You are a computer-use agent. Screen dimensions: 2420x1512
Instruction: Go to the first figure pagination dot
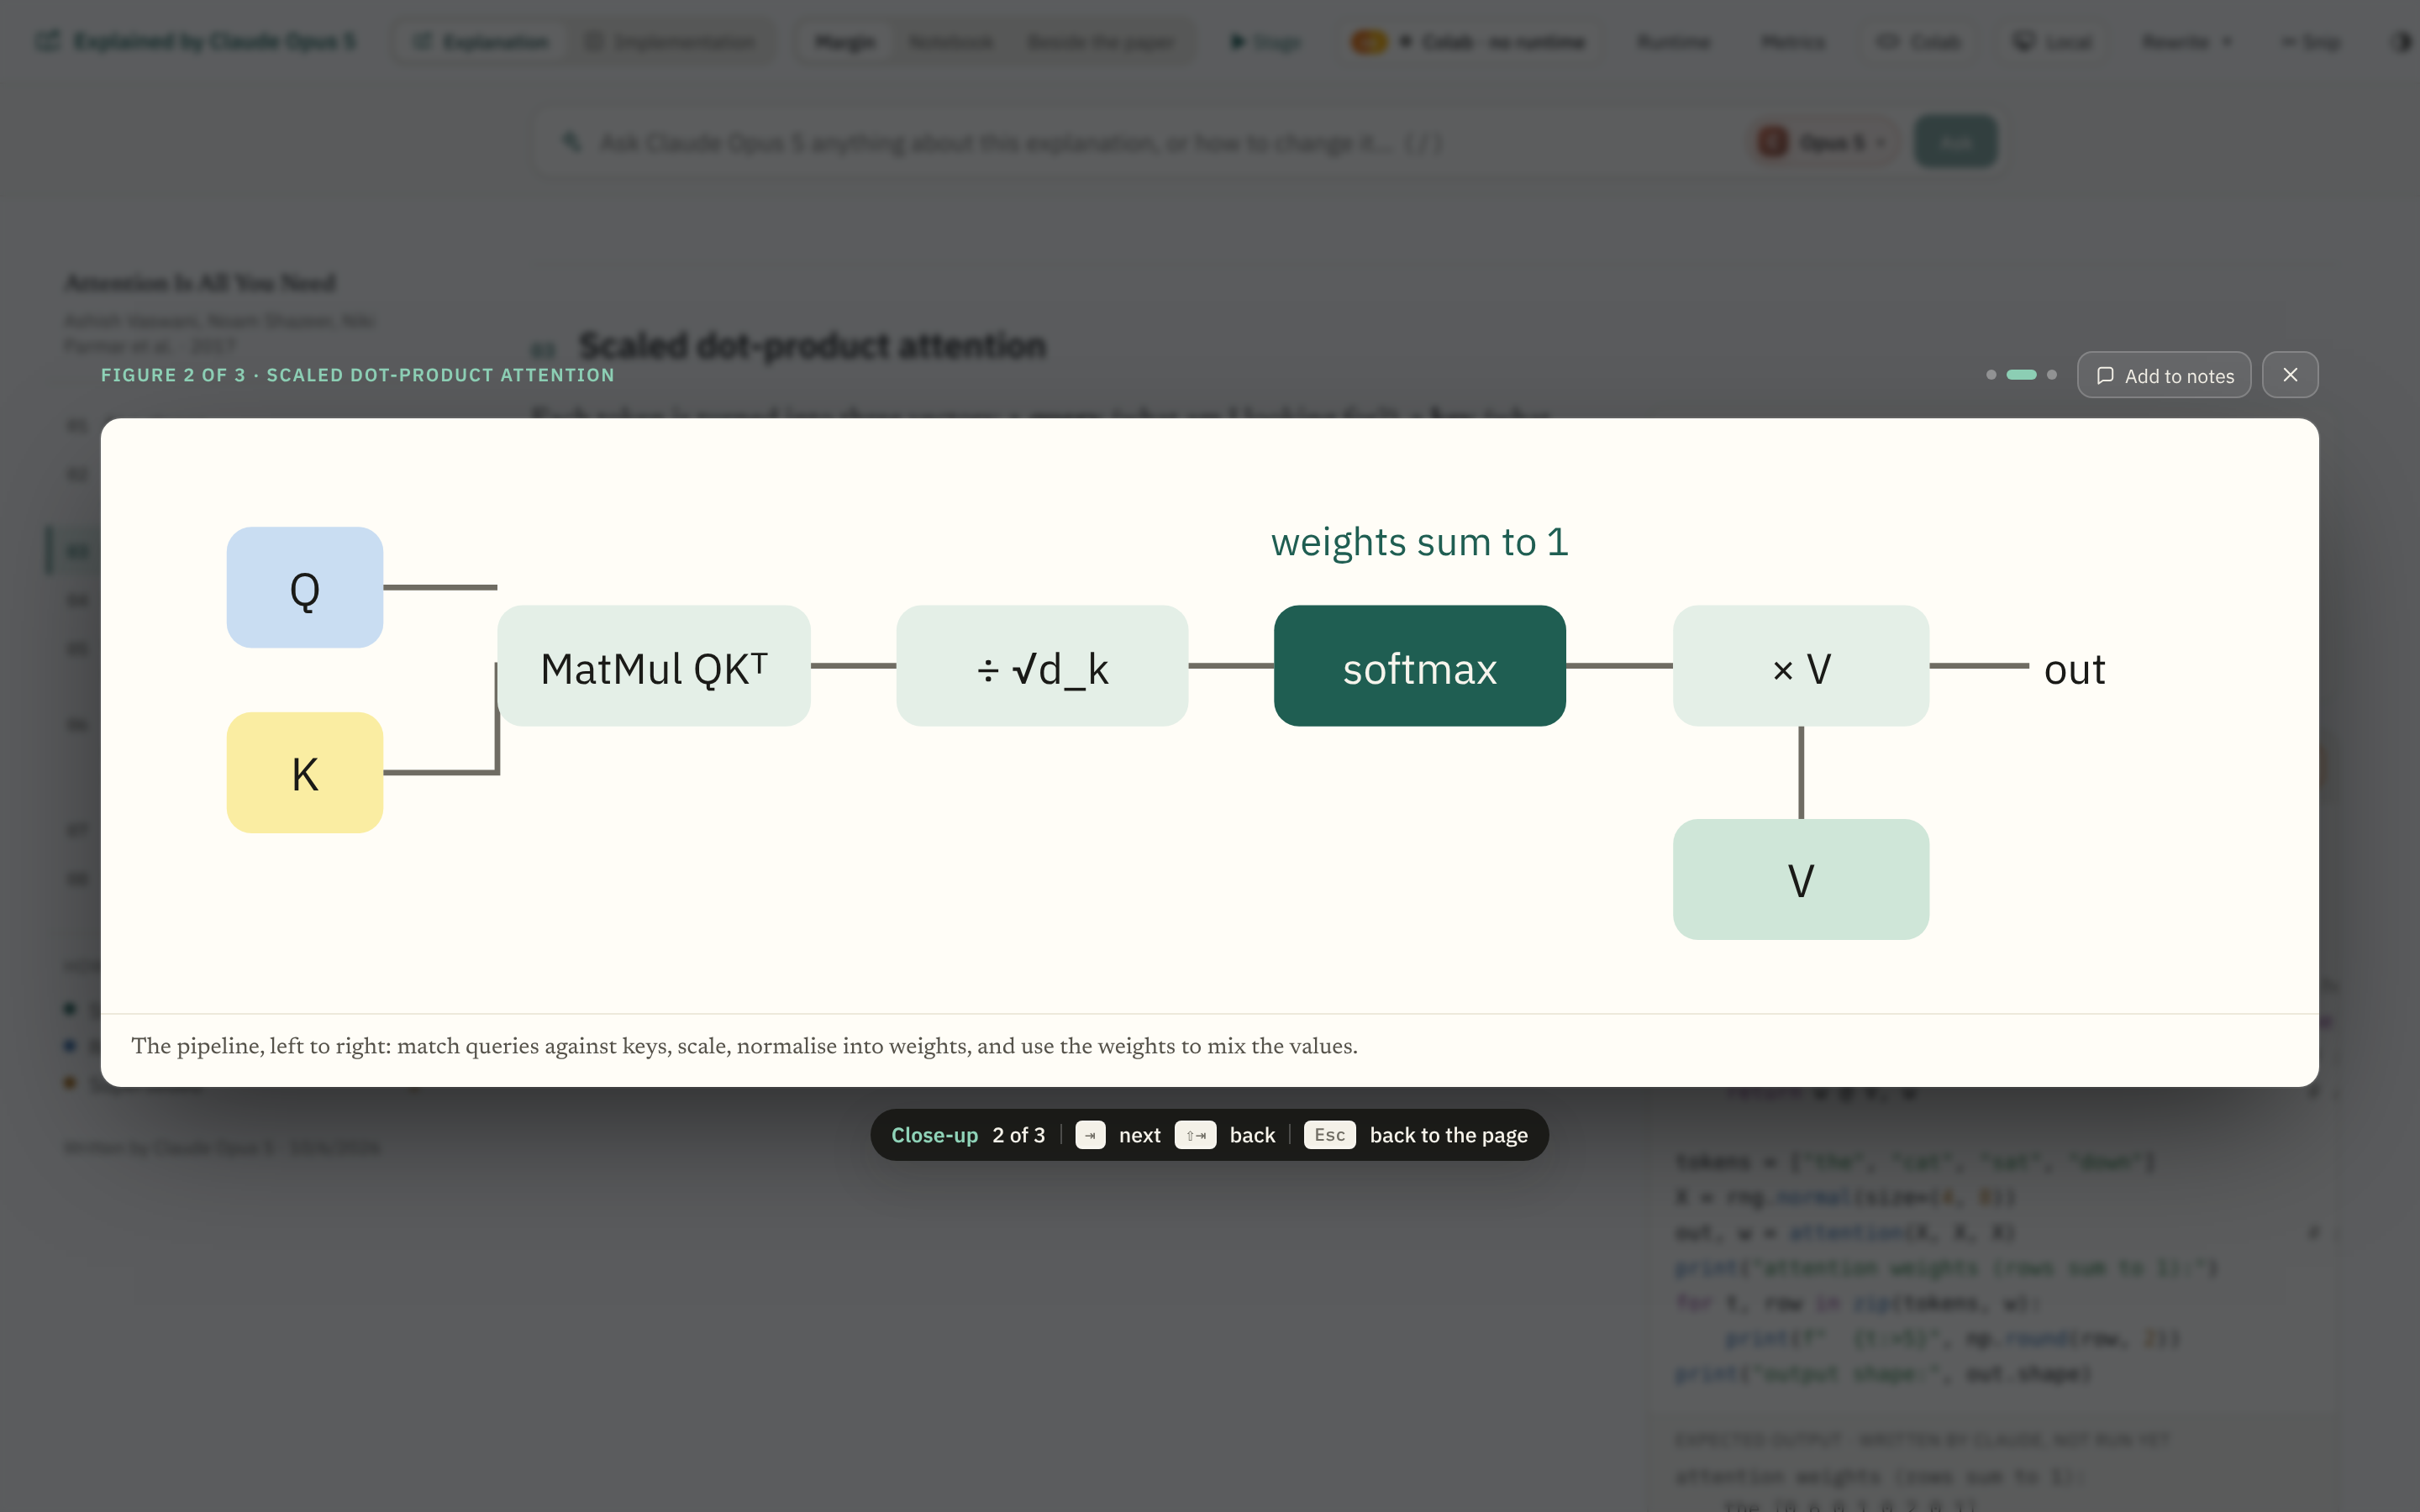point(1990,375)
